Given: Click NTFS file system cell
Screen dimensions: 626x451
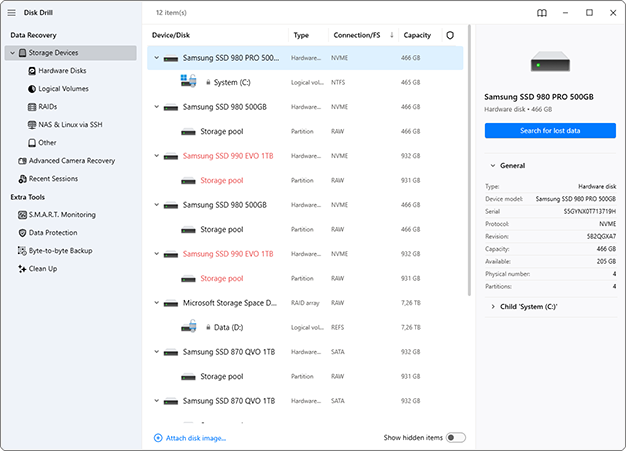Looking at the screenshot, I should tap(338, 82).
